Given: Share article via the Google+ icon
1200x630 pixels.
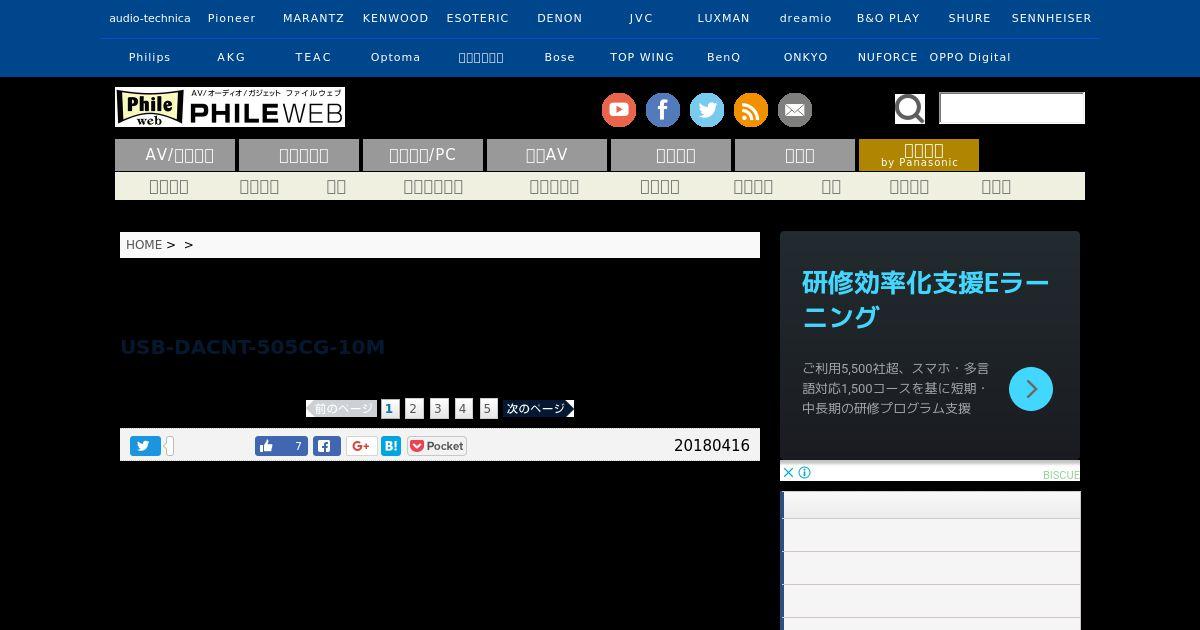Looking at the screenshot, I should click(x=362, y=446).
